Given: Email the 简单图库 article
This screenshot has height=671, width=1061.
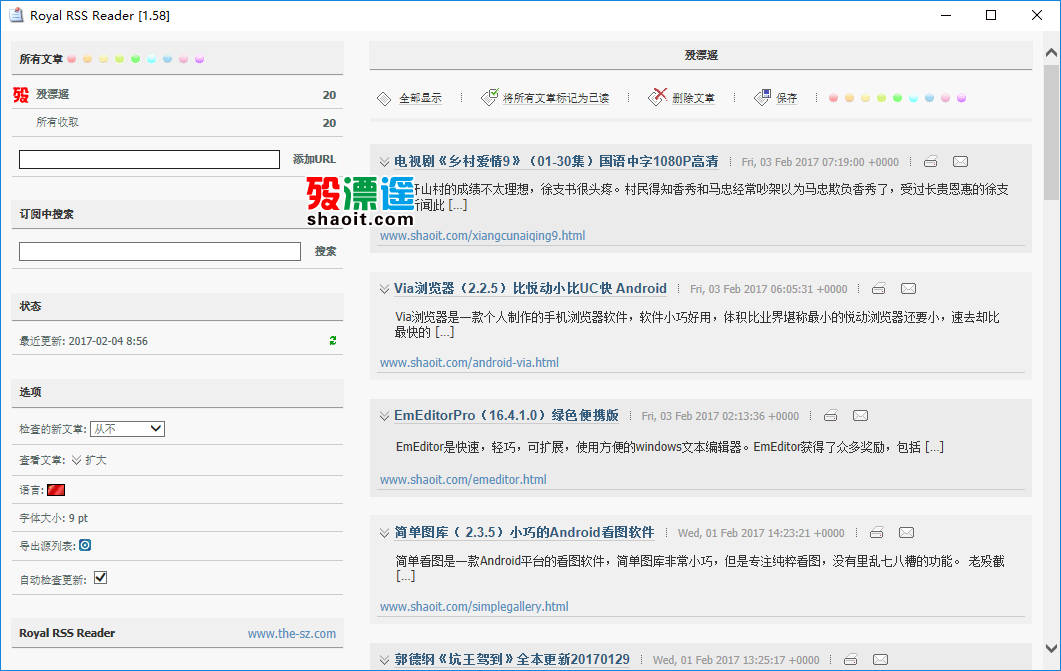Looking at the screenshot, I should coord(906,533).
